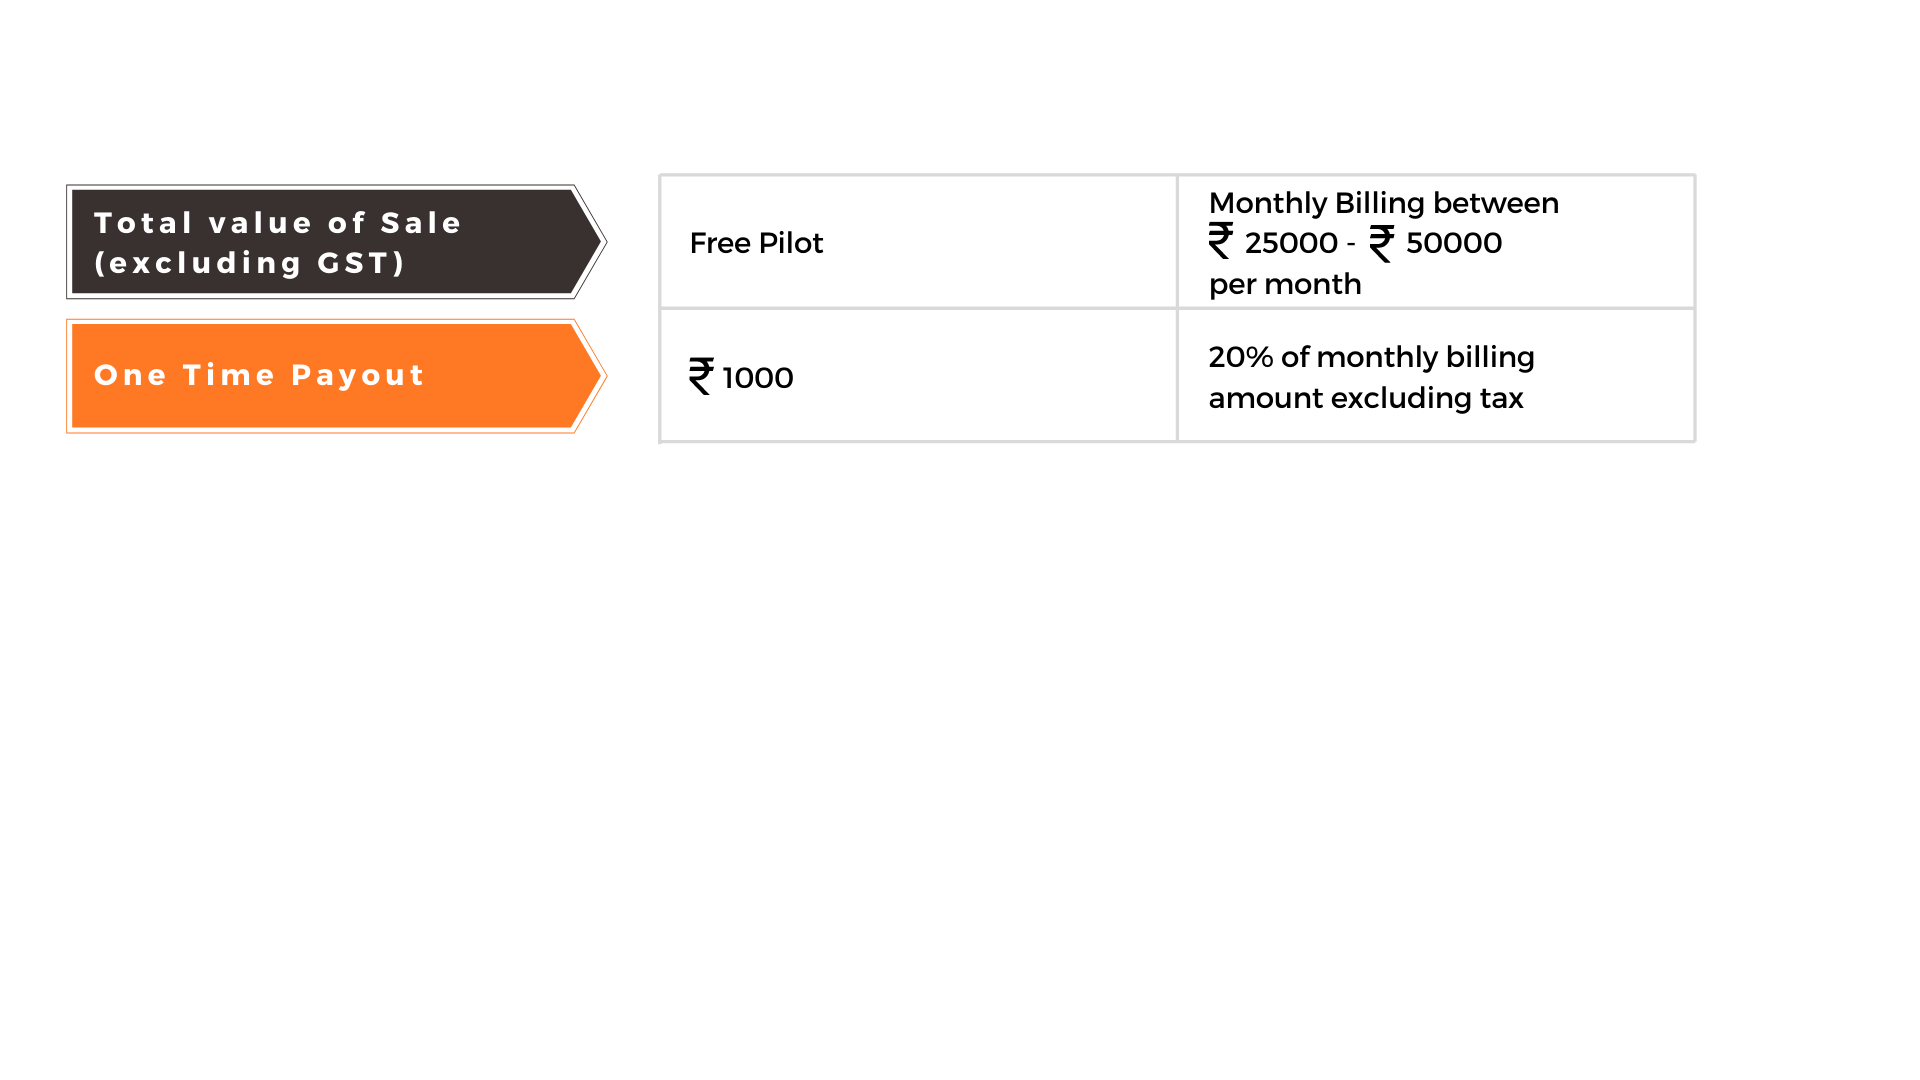
Task: Click the (excluding GST) label text
Action: click(250, 263)
